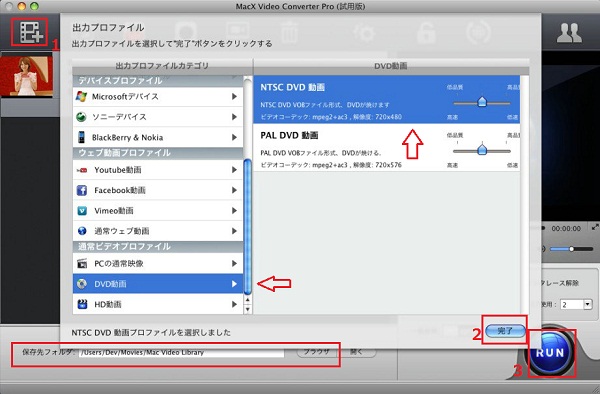Click the BlackBerry phone icon
This screenshot has width=600, height=394.
(81, 137)
